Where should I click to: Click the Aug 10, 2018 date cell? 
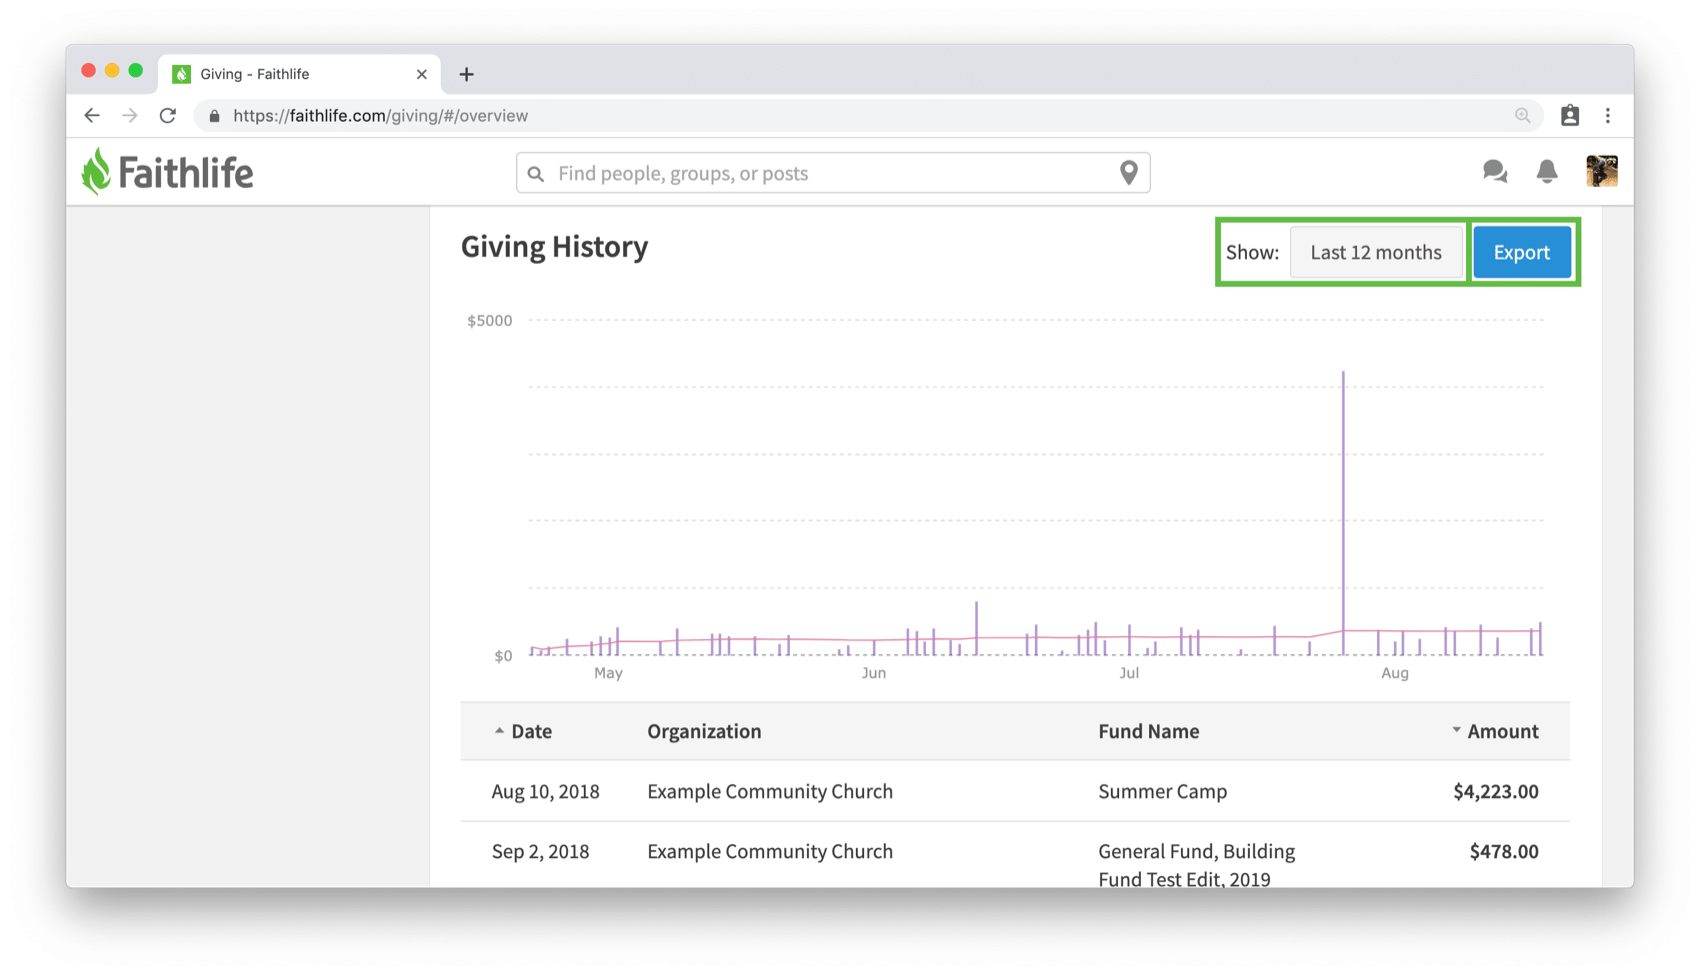coord(546,791)
